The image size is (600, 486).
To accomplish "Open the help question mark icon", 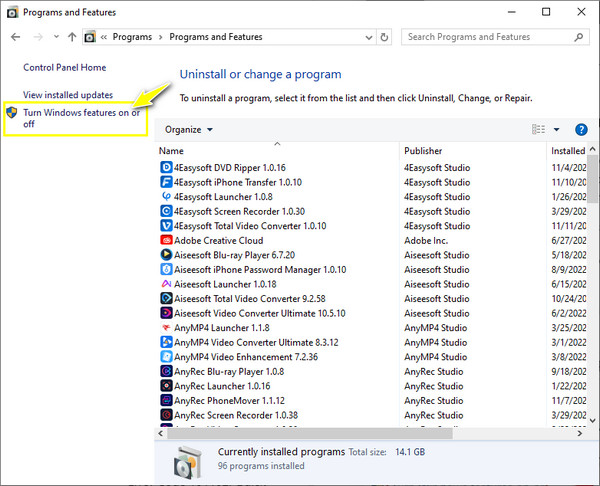I will 581,130.
